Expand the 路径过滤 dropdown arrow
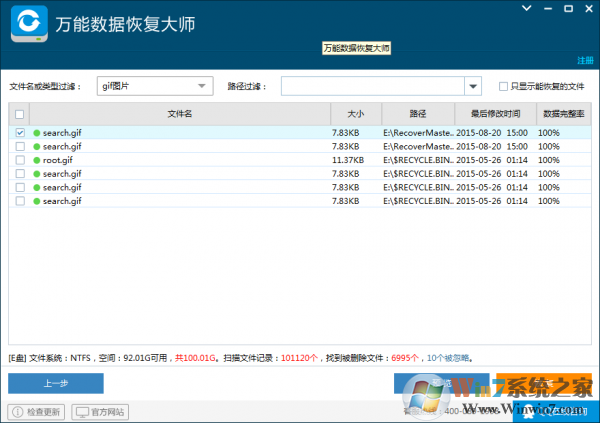600x423 pixels. point(473,87)
